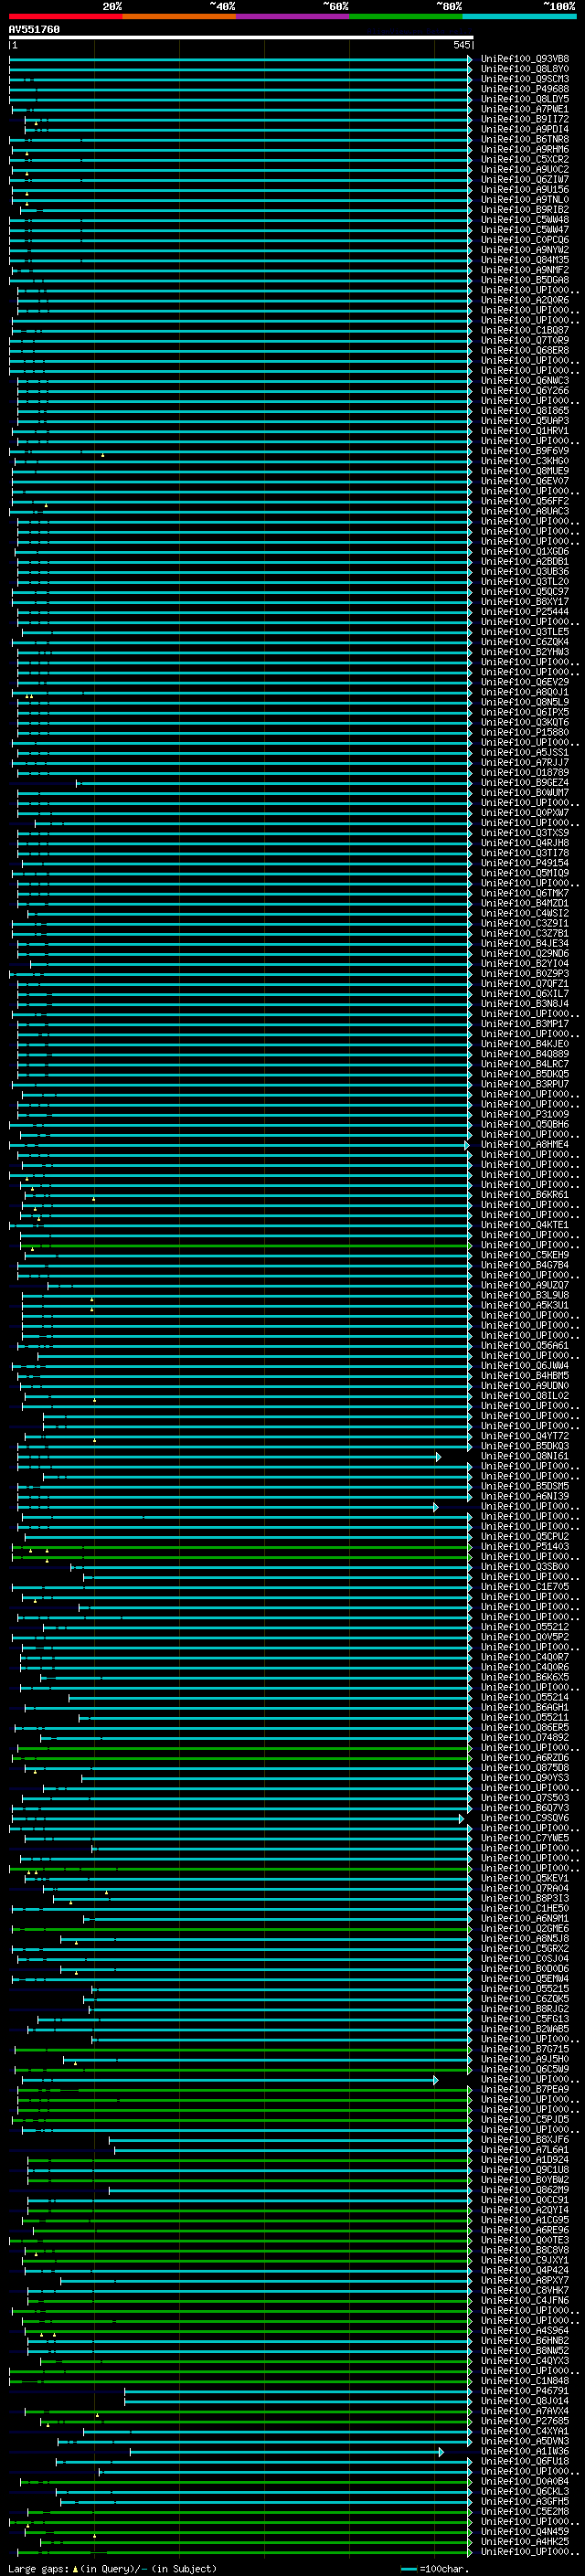Click hit label UniRef100_P31009
This screenshot has width=585, height=2576.
click(525, 1115)
